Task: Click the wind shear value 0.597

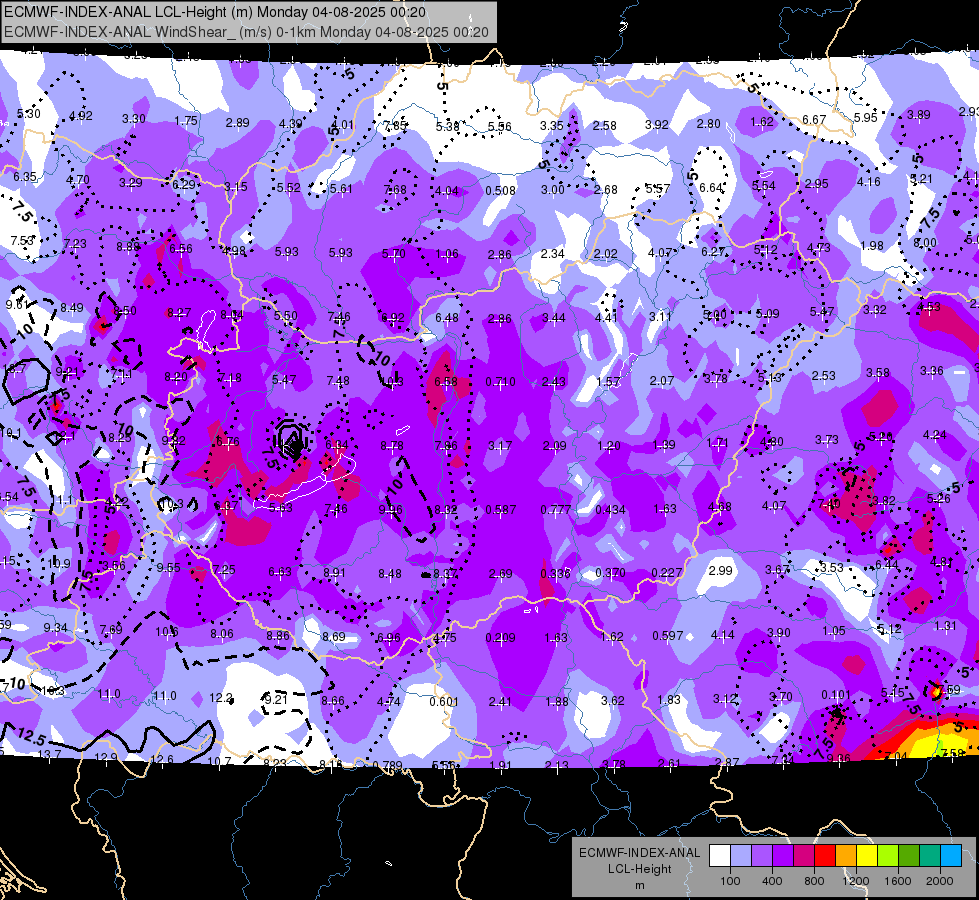Action: pos(667,636)
